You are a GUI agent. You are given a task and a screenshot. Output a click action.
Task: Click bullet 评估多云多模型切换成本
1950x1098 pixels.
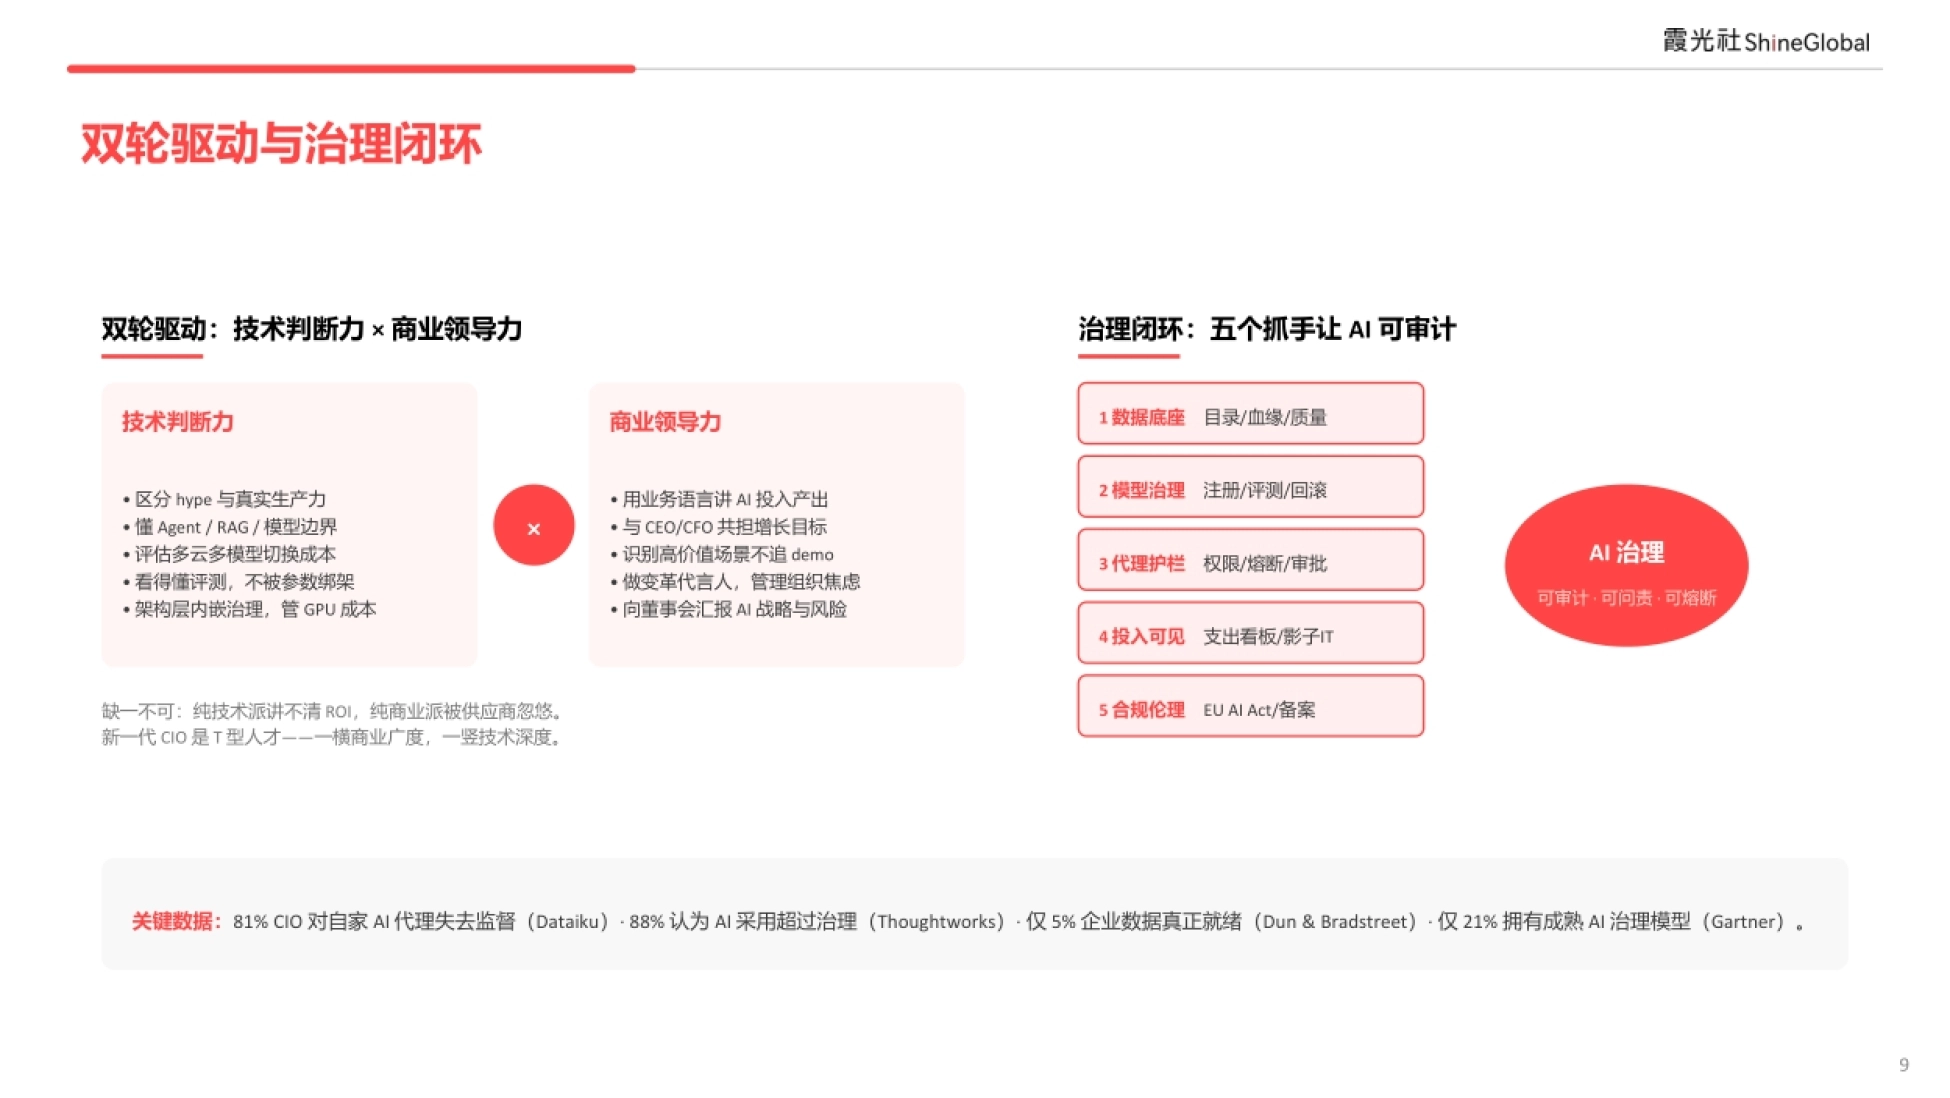[x=229, y=554]
